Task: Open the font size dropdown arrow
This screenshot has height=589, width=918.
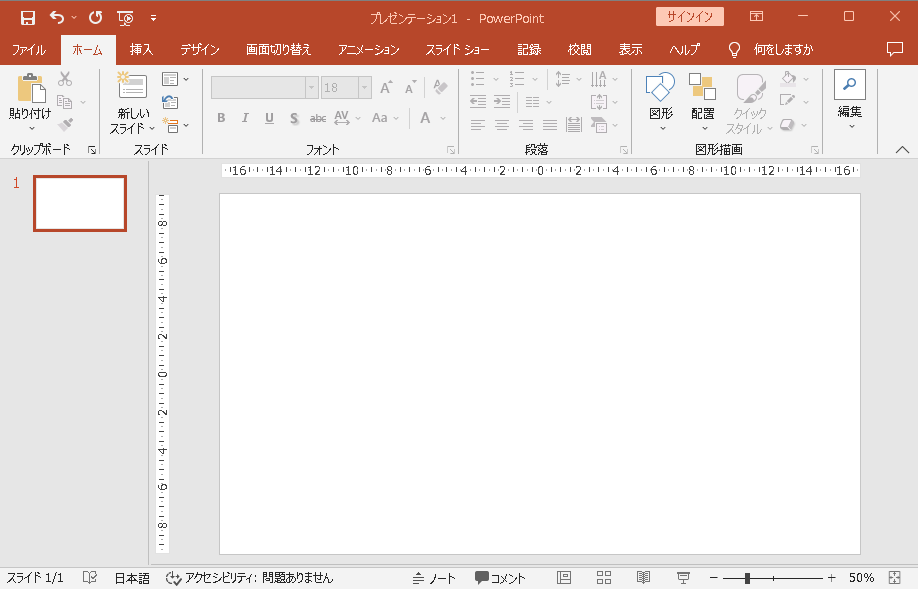Action: (365, 88)
